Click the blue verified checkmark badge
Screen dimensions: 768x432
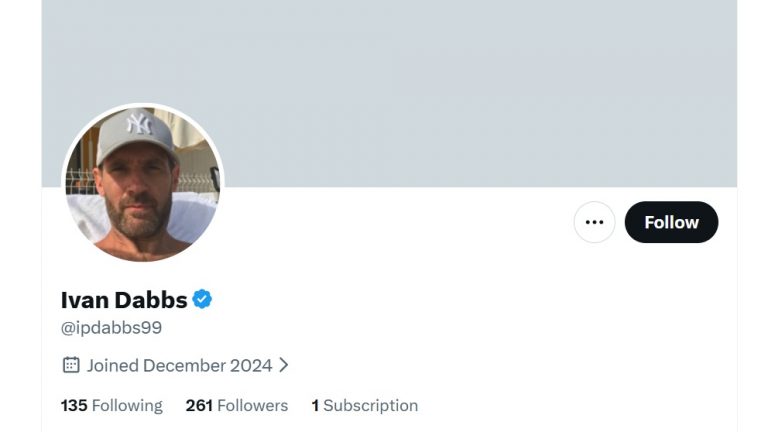(x=202, y=299)
